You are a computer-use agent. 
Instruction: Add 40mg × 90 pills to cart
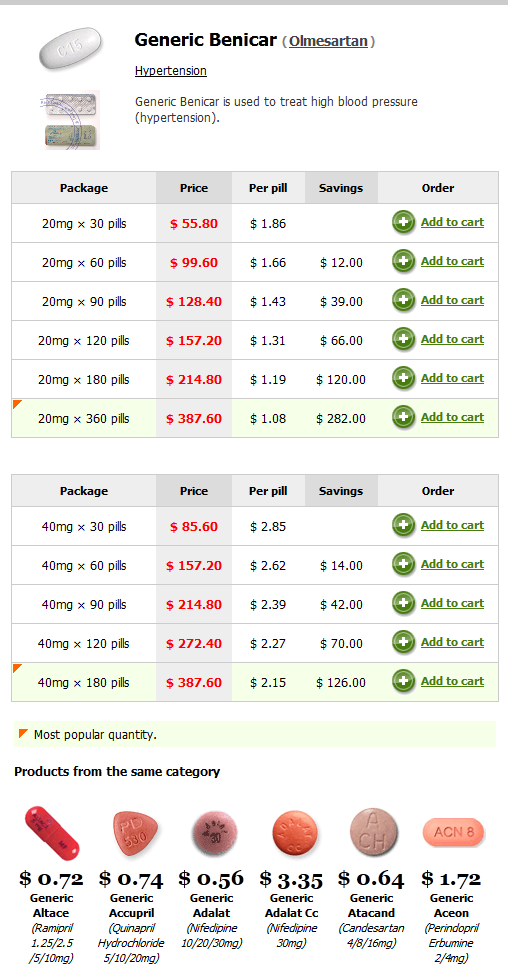pyautogui.click(x=452, y=603)
